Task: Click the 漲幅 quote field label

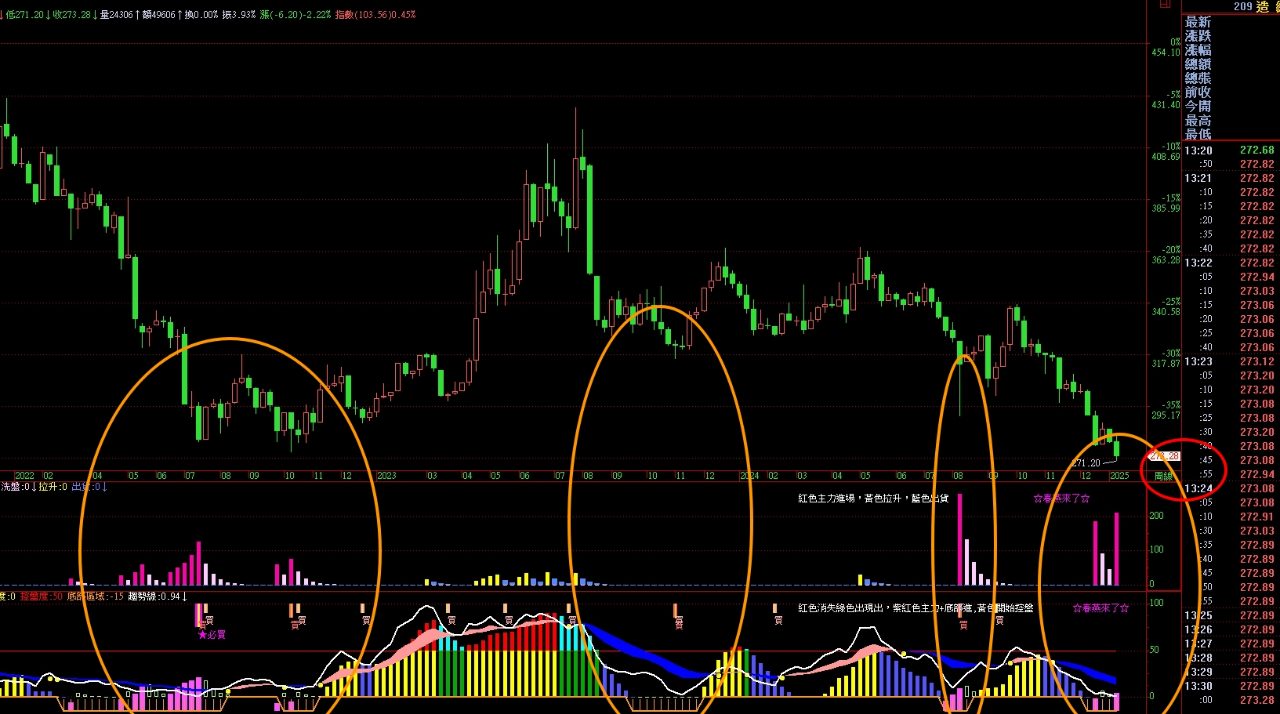Action: [x=1197, y=50]
